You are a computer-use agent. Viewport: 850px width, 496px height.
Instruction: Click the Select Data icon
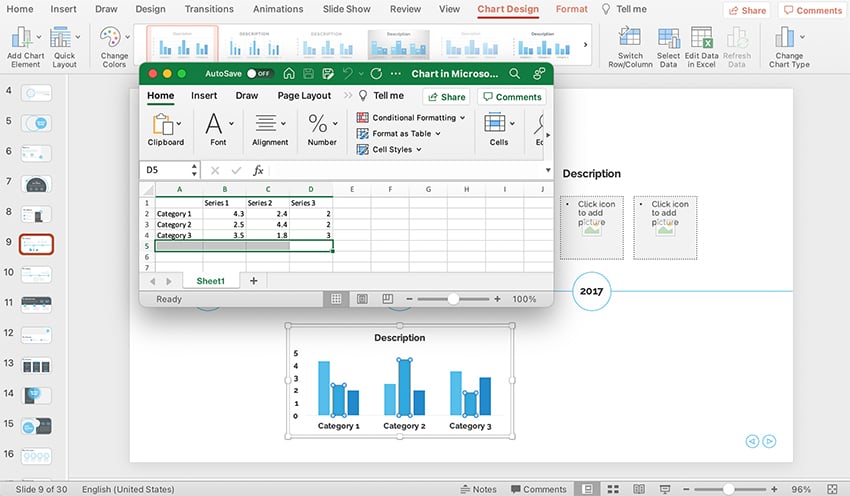(668, 45)
